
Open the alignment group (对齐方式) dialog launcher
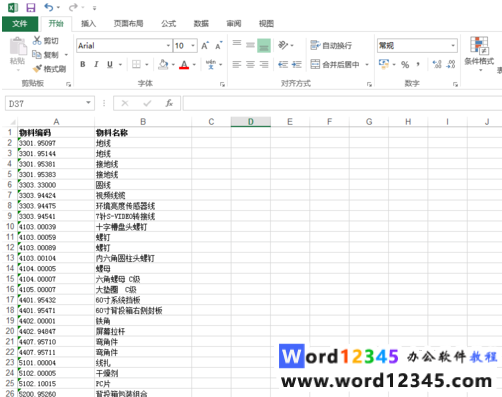click(x=369, y=84)
